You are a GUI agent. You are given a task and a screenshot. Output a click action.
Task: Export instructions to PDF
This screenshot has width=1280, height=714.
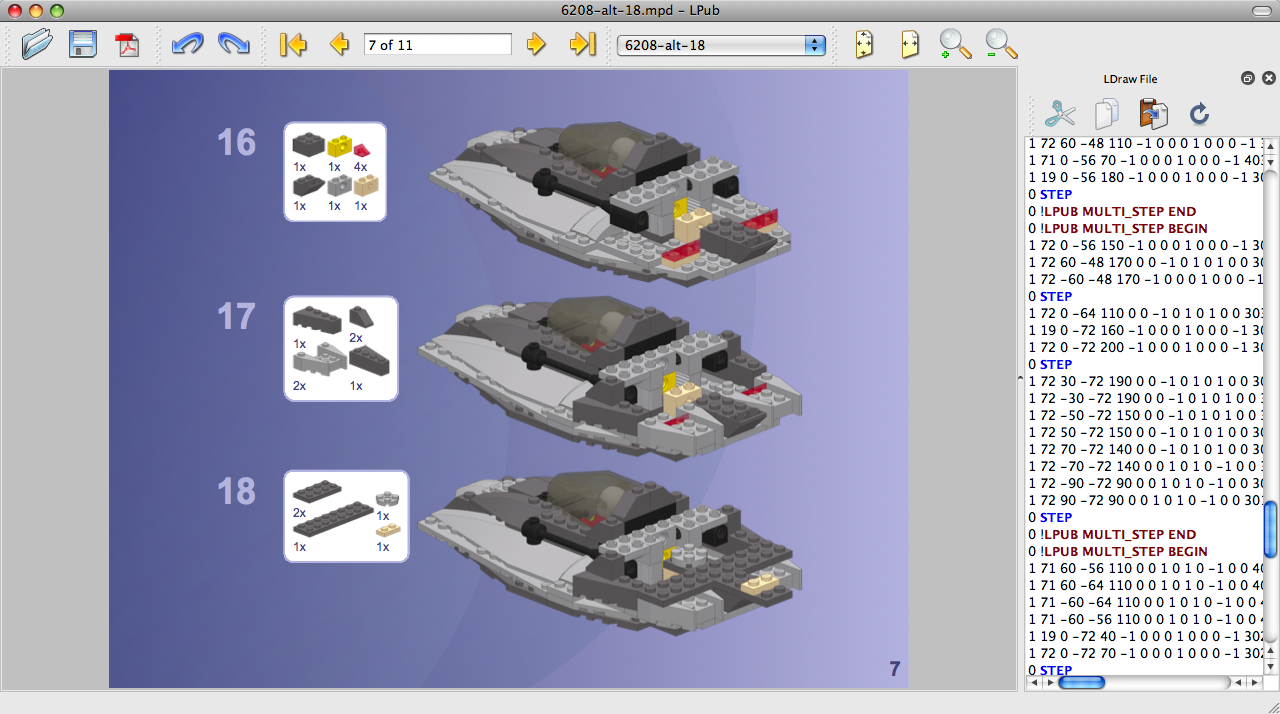(x=128, y=44)
